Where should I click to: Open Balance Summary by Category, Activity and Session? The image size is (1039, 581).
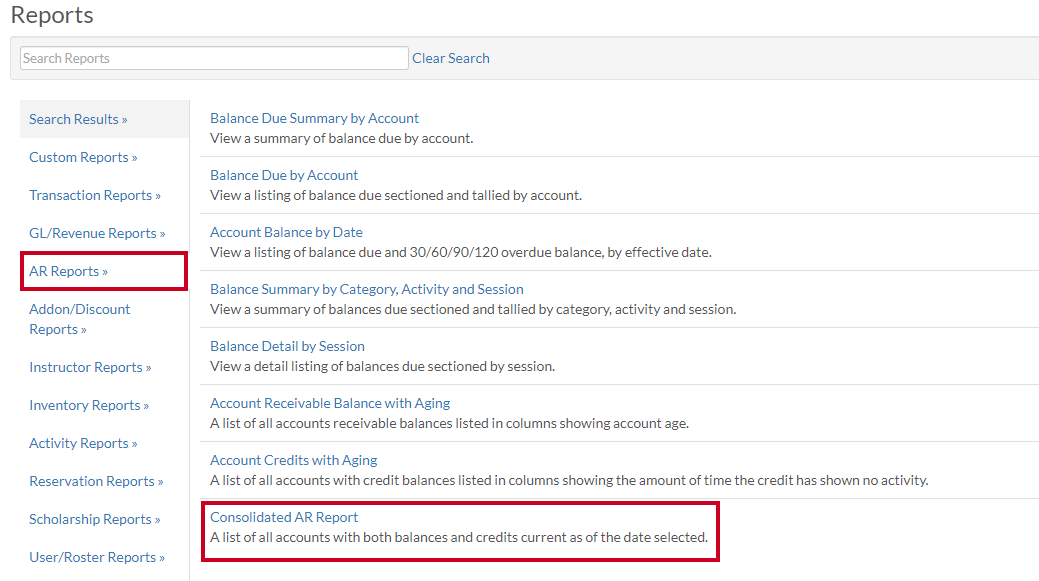pos(366,289)
